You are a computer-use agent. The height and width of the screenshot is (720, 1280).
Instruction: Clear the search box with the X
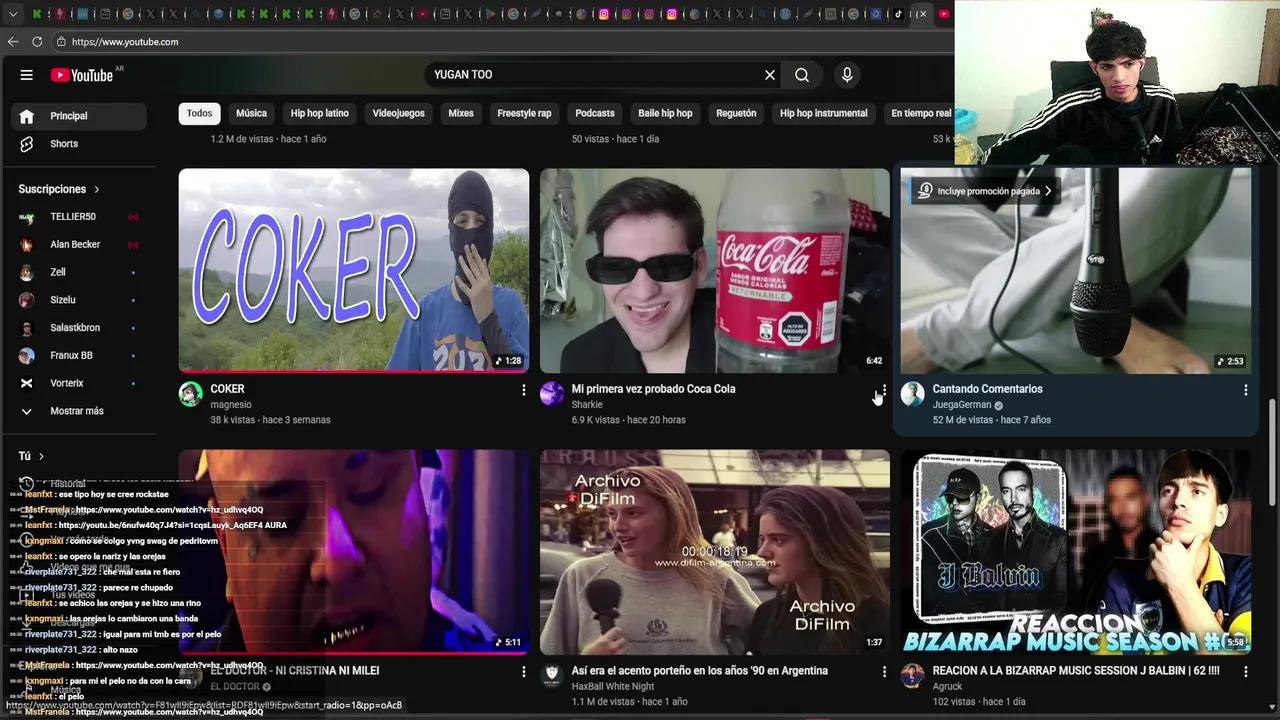(770, 75)
